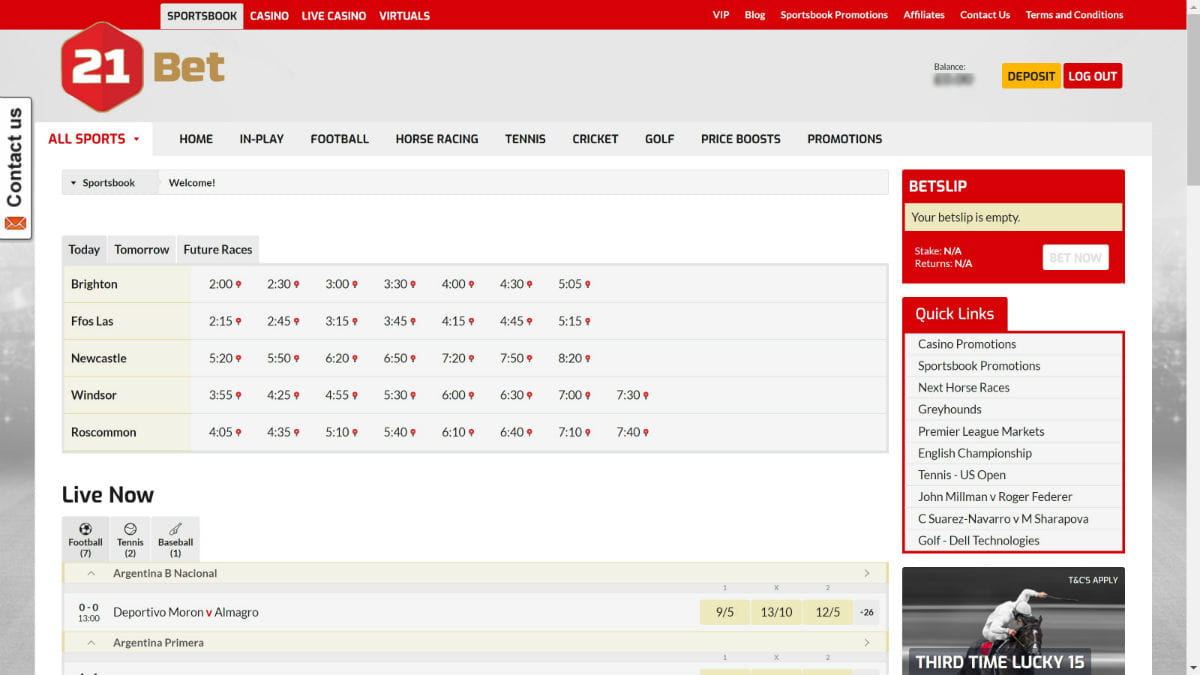The height and width of the screenshot is (675, 1200).
Task: Click the pin icon next to Ffos Las 2:15
Action: tap(238, 322)
